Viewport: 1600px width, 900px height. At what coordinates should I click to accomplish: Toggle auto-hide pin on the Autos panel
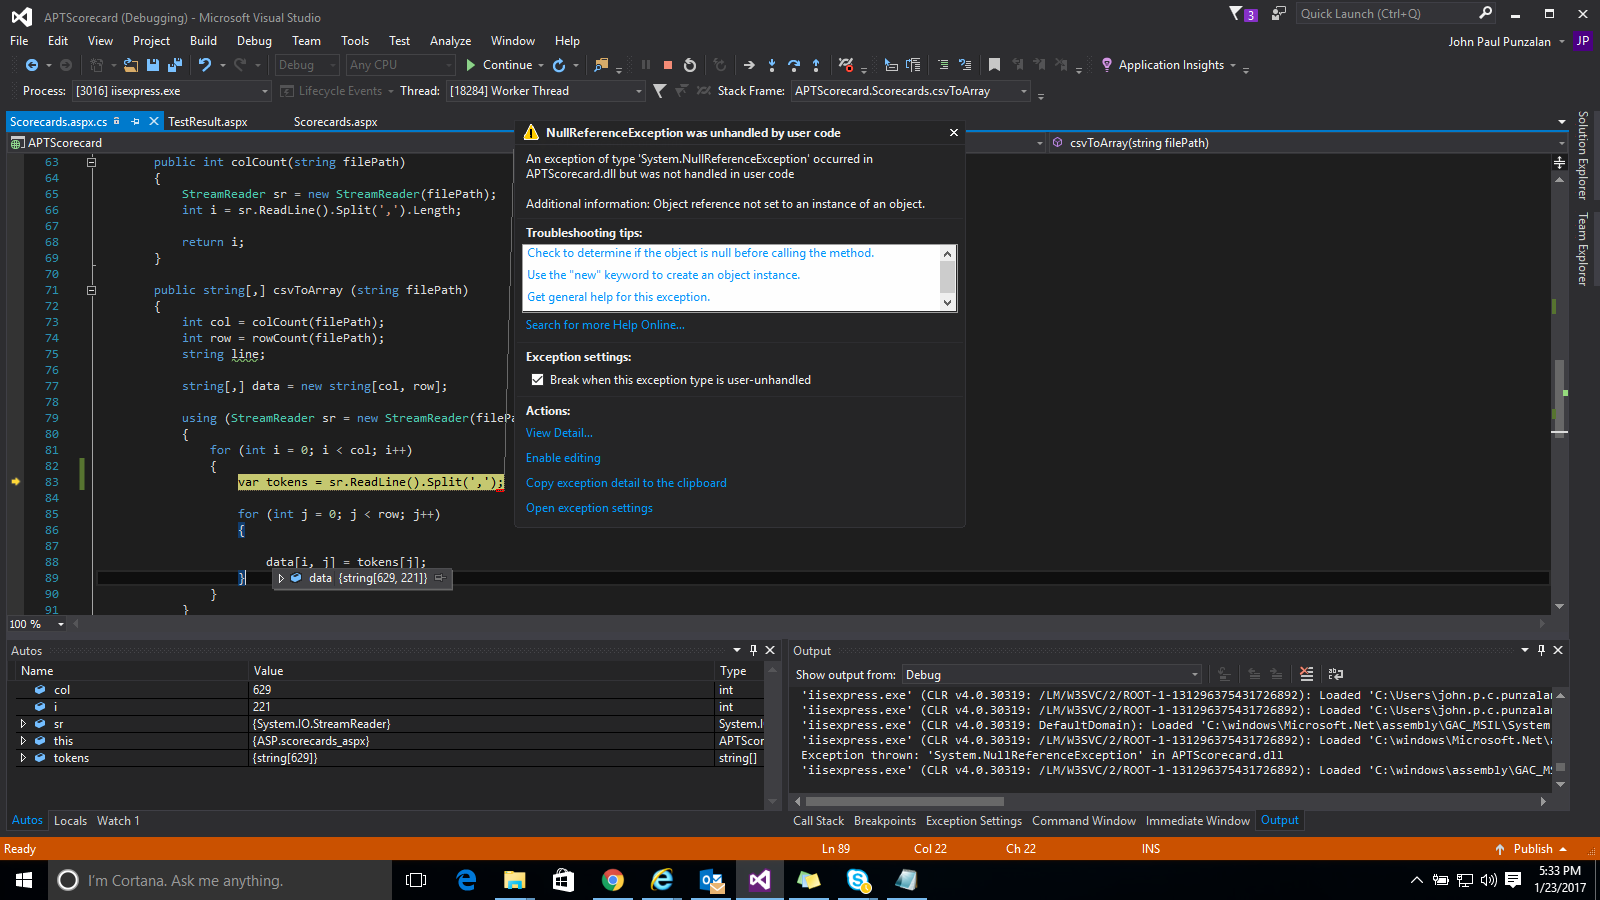(x=753, y=650)
